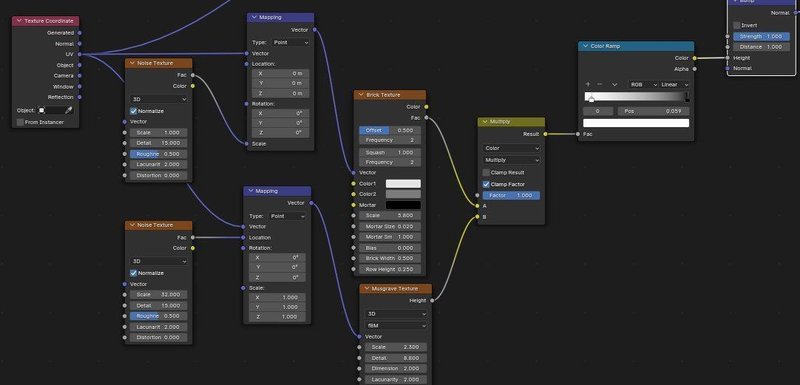Viewport: 800px width, 385px height.
Task: Click the Detail 8.800 field
Action: tap(396, 358)
